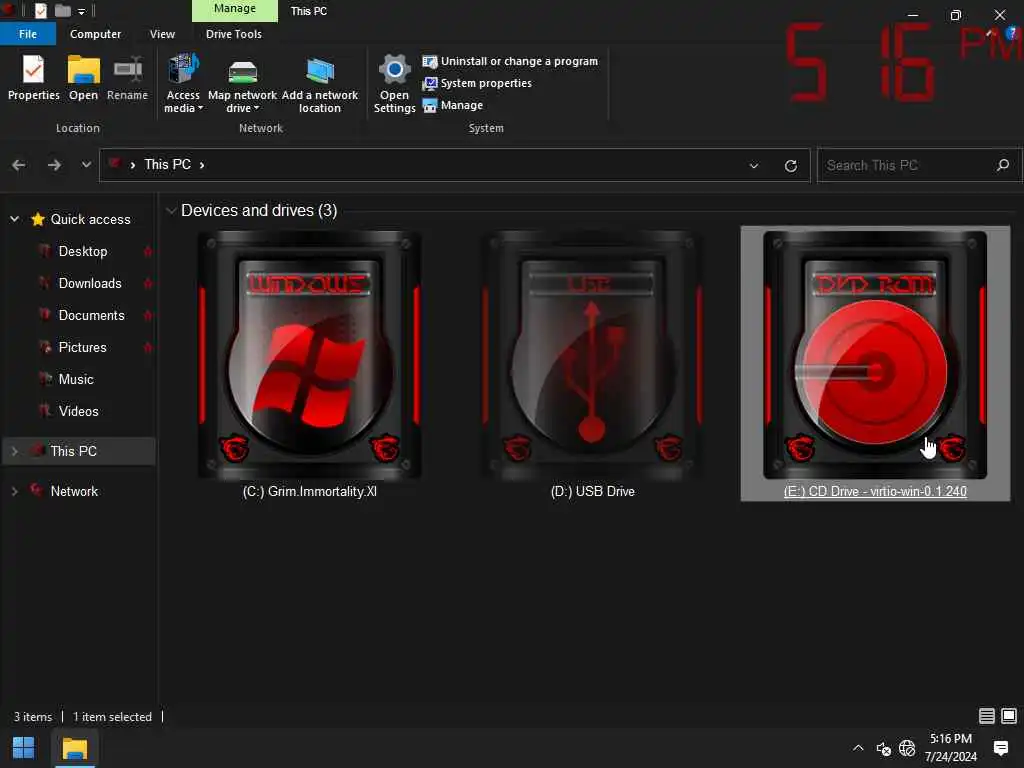Expand chevron after This PC in address bar
The width and height of the screenshot is (1024, 768).
pos(202,165)
